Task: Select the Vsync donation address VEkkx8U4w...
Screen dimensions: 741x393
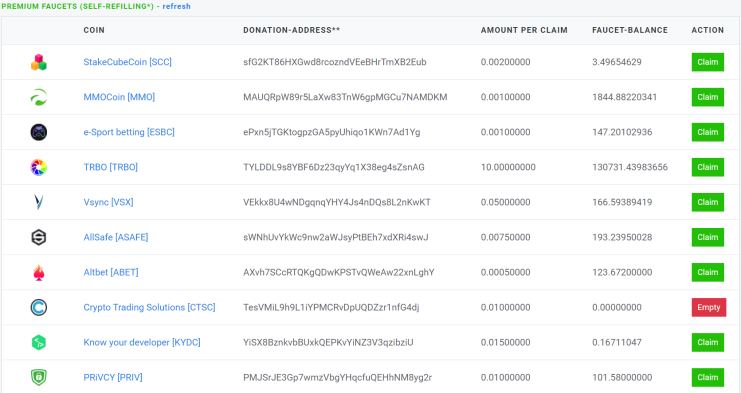Action: coord(337,202)
